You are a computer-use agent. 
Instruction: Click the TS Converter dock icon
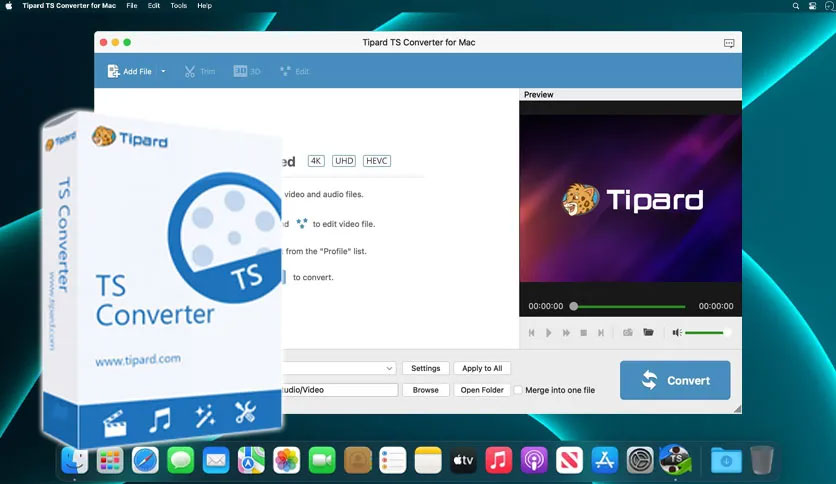pyautogui.click(x=676, y=459)
